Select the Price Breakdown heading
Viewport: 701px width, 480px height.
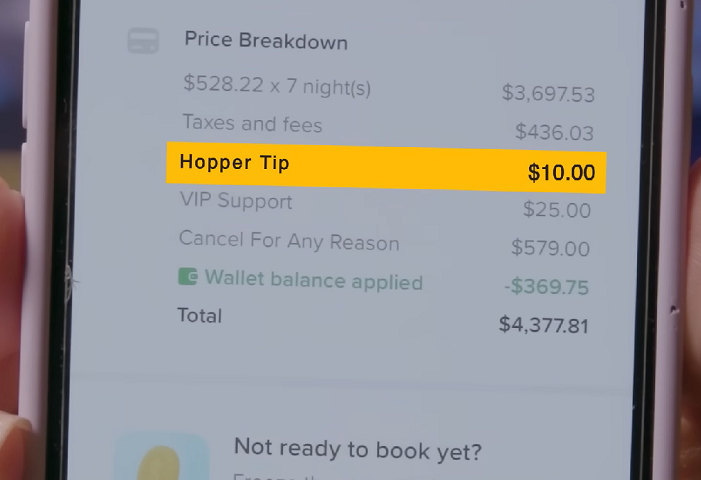(x=266, y=42)
